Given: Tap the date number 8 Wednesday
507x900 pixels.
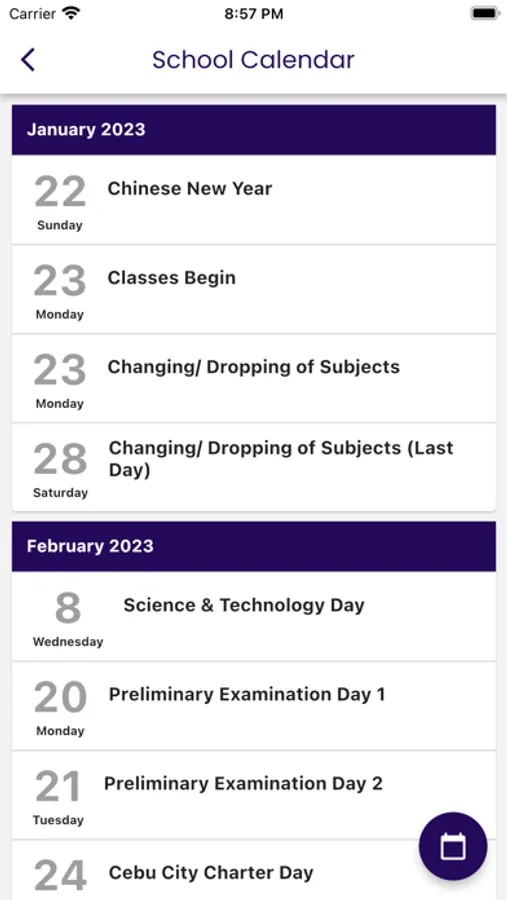Looking at the screenshot, I should (68, 619).
